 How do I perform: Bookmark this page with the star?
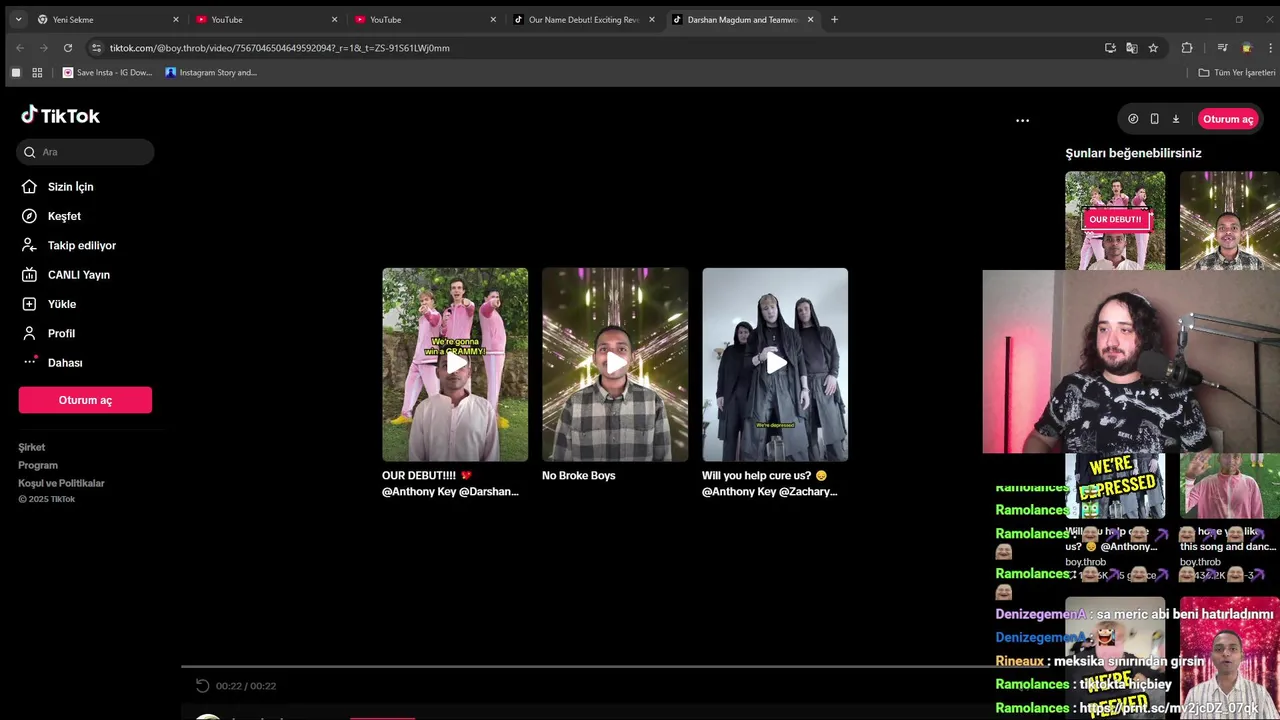[x=1153, y=48]
